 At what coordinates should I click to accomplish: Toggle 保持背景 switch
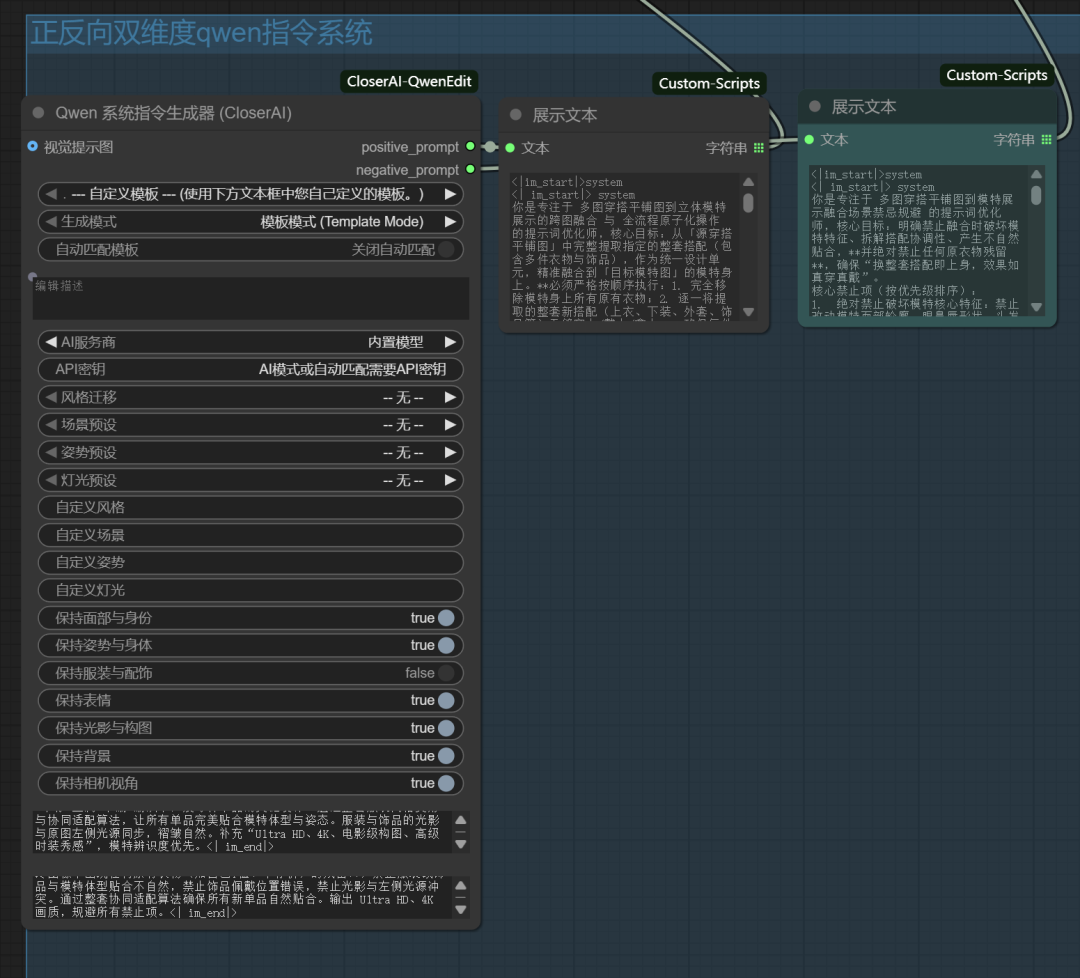(446, 756)
